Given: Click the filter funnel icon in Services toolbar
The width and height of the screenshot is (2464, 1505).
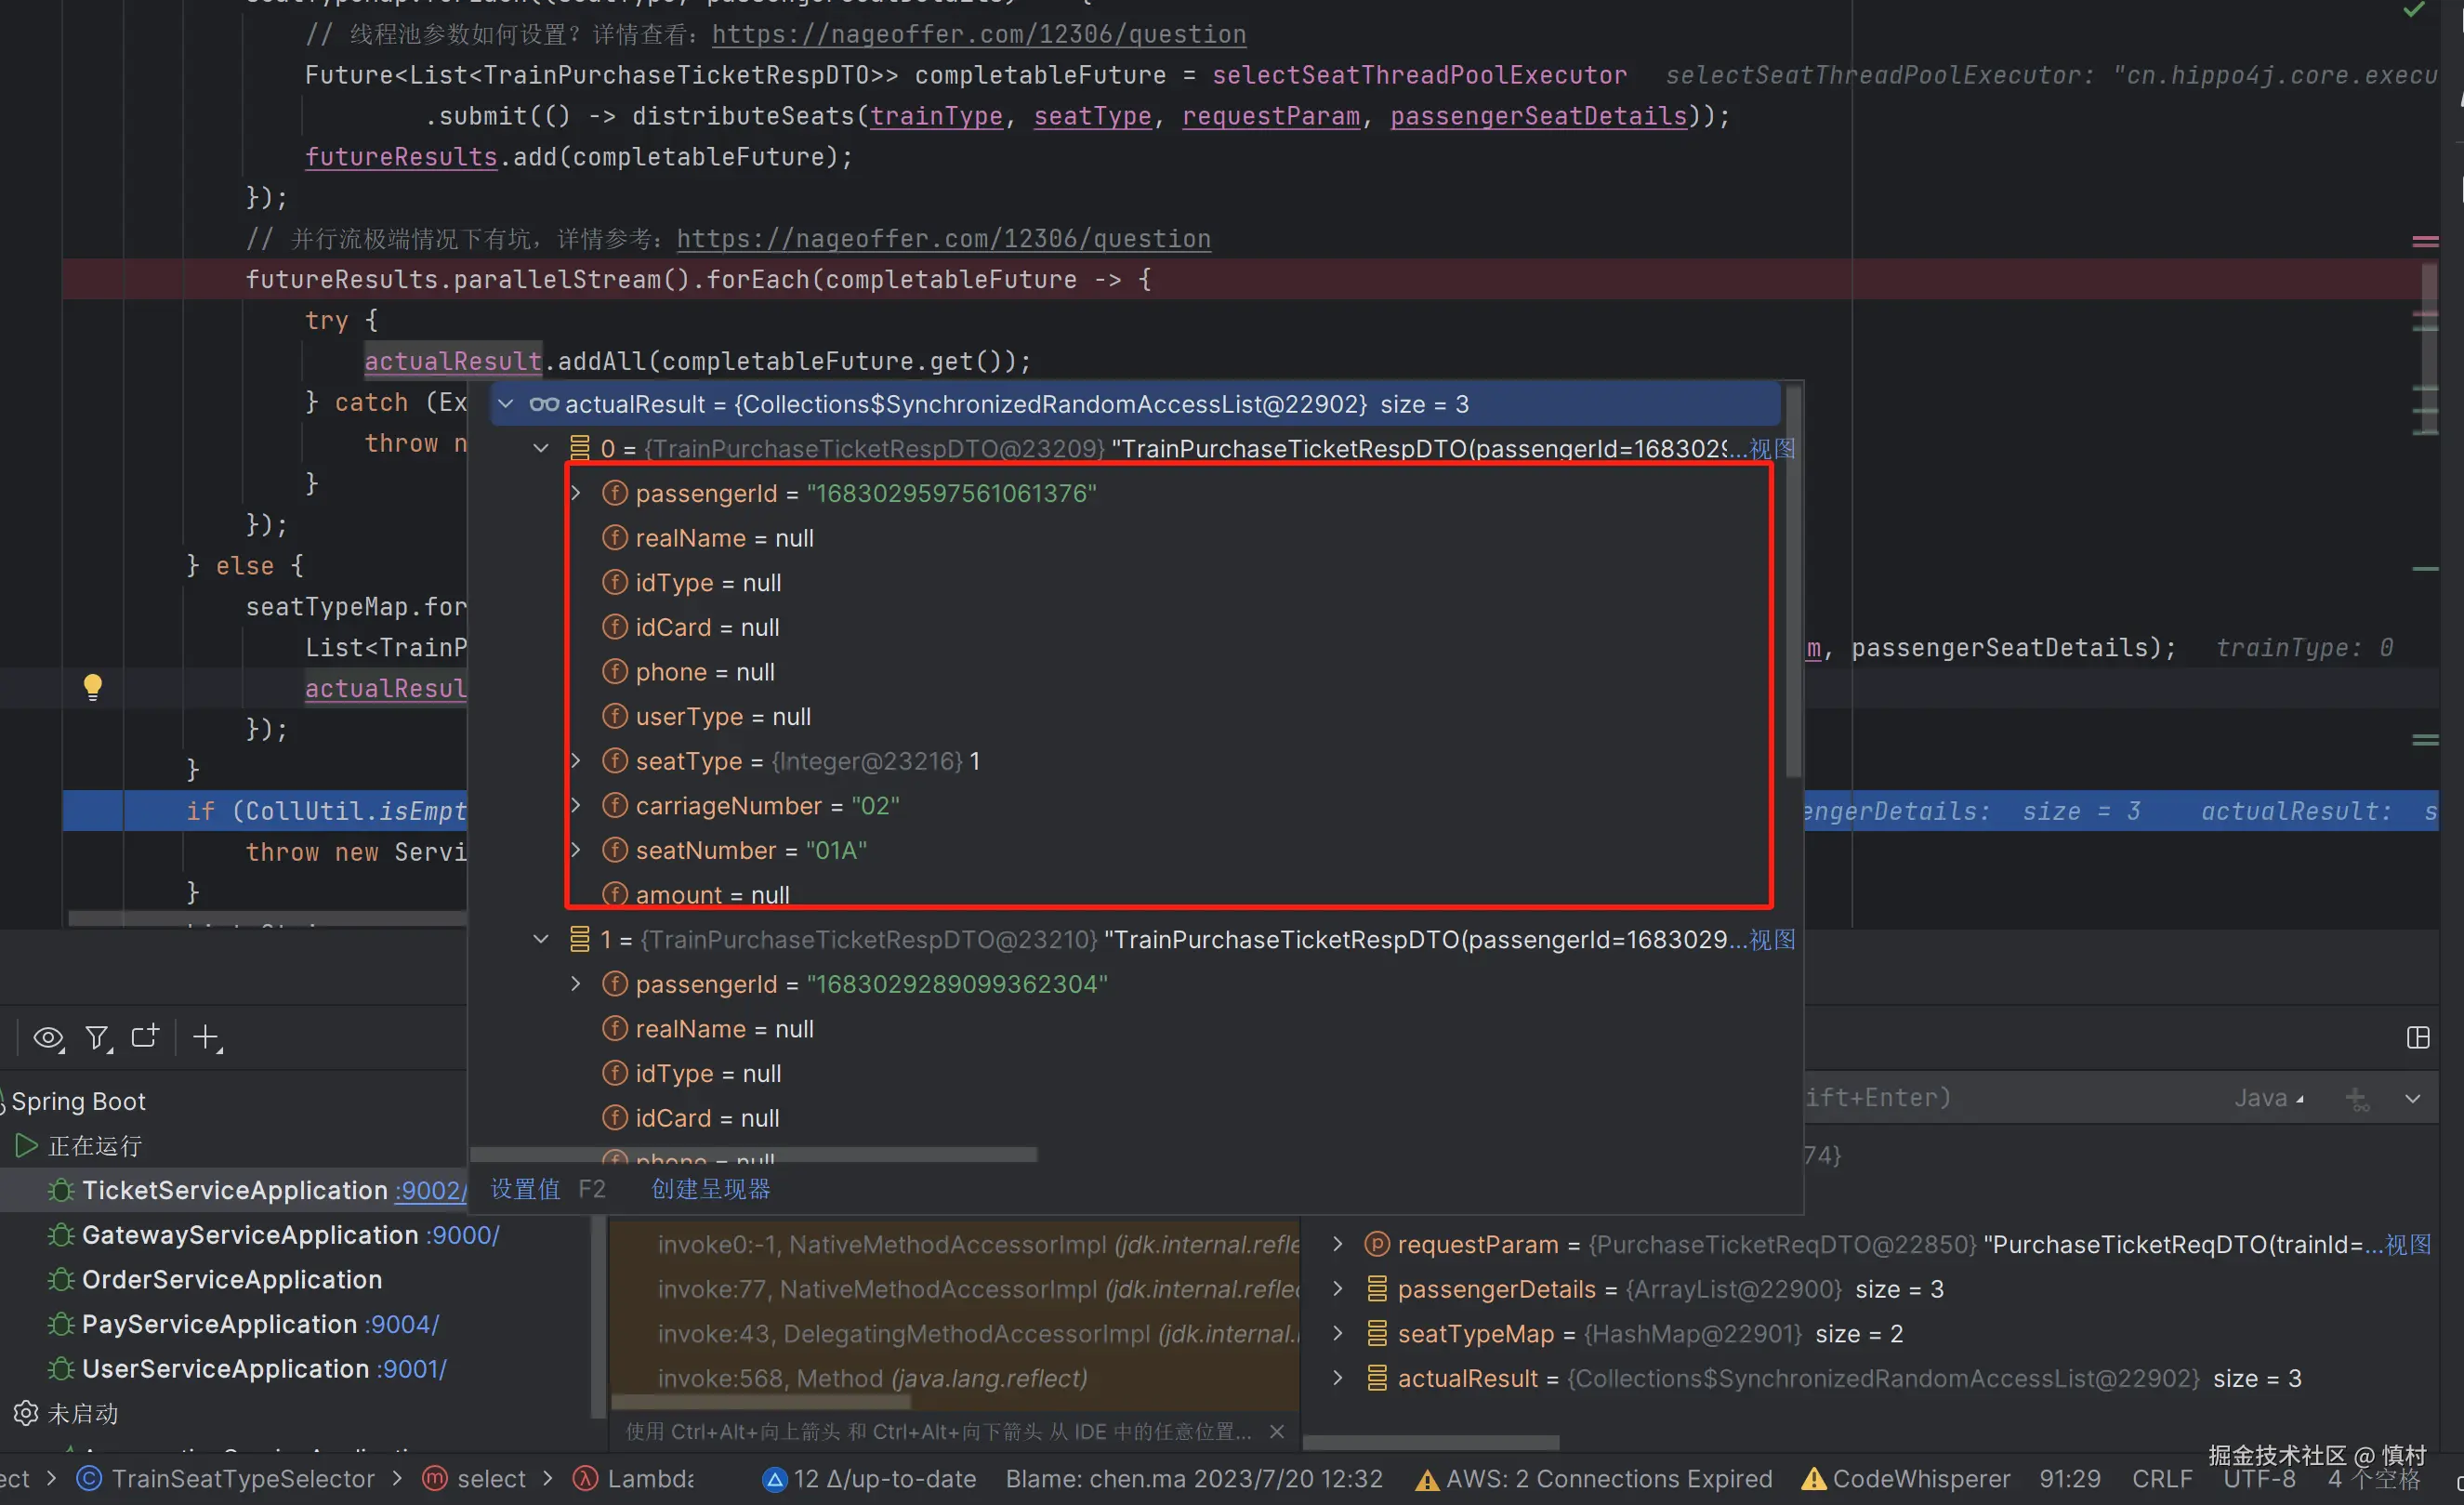Looking at the screenshot, I should (x=97, y=1038).
